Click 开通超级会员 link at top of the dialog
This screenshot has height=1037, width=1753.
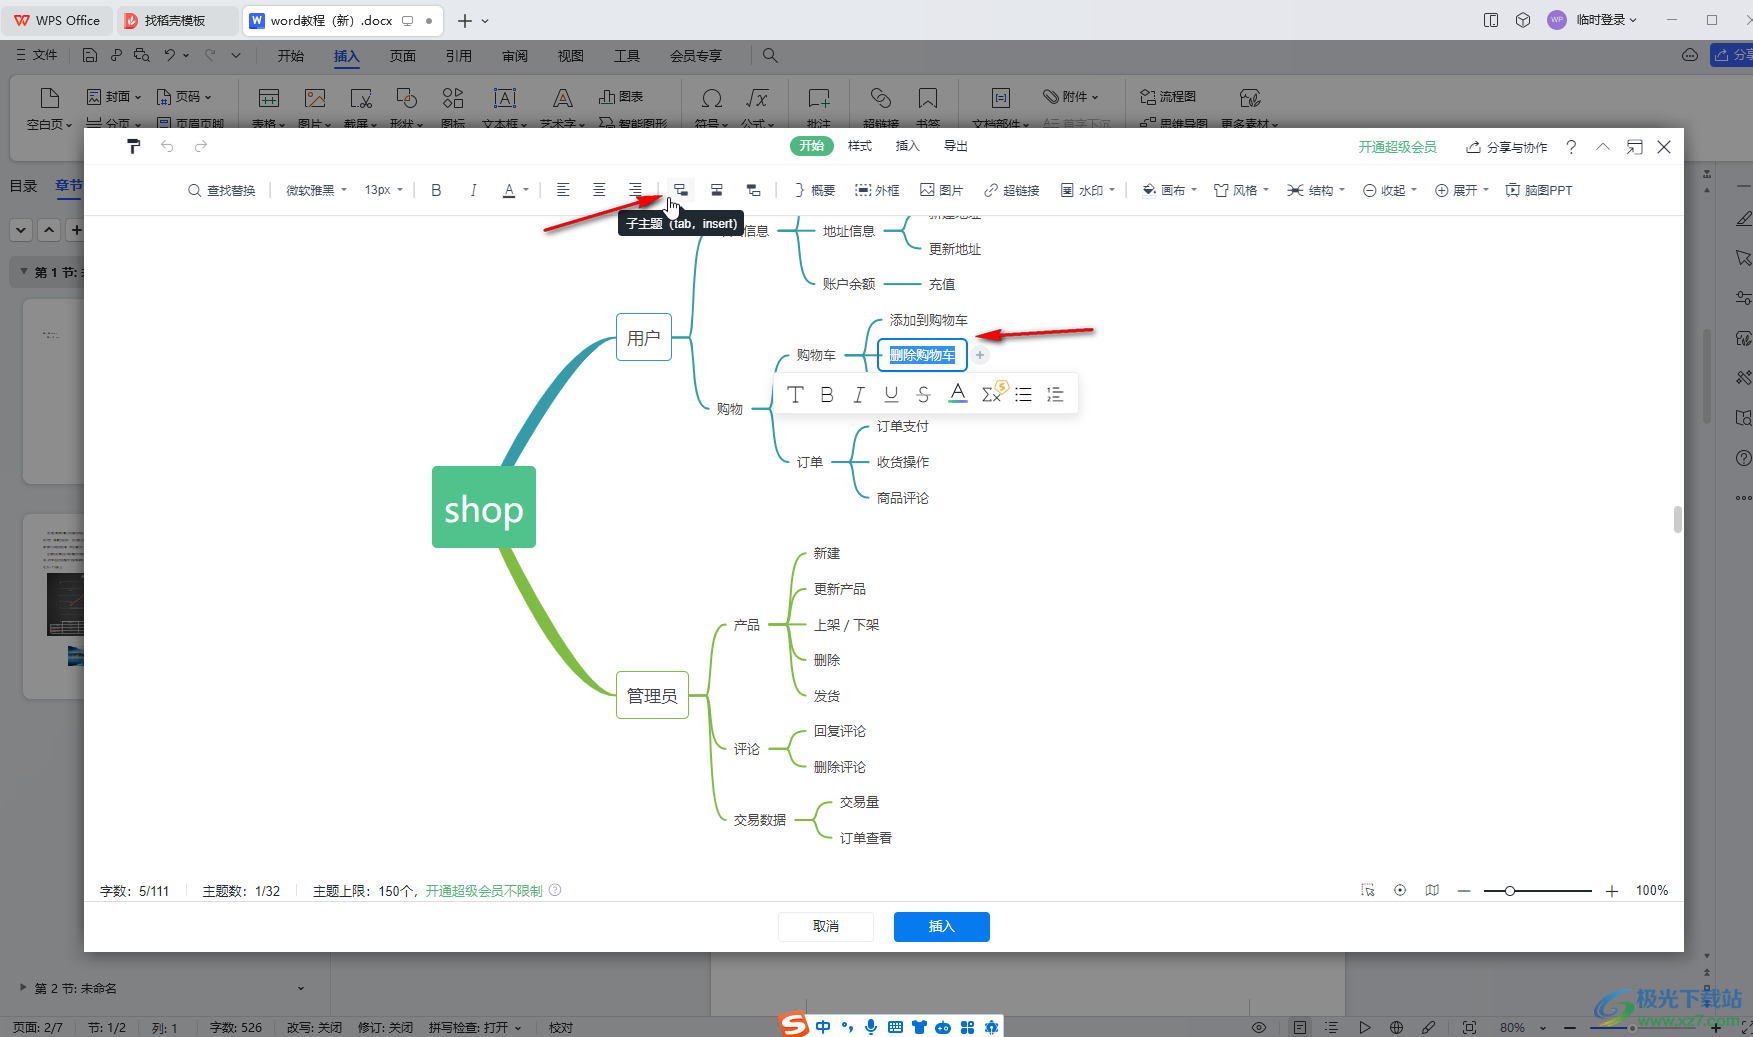click(1397, 147)
